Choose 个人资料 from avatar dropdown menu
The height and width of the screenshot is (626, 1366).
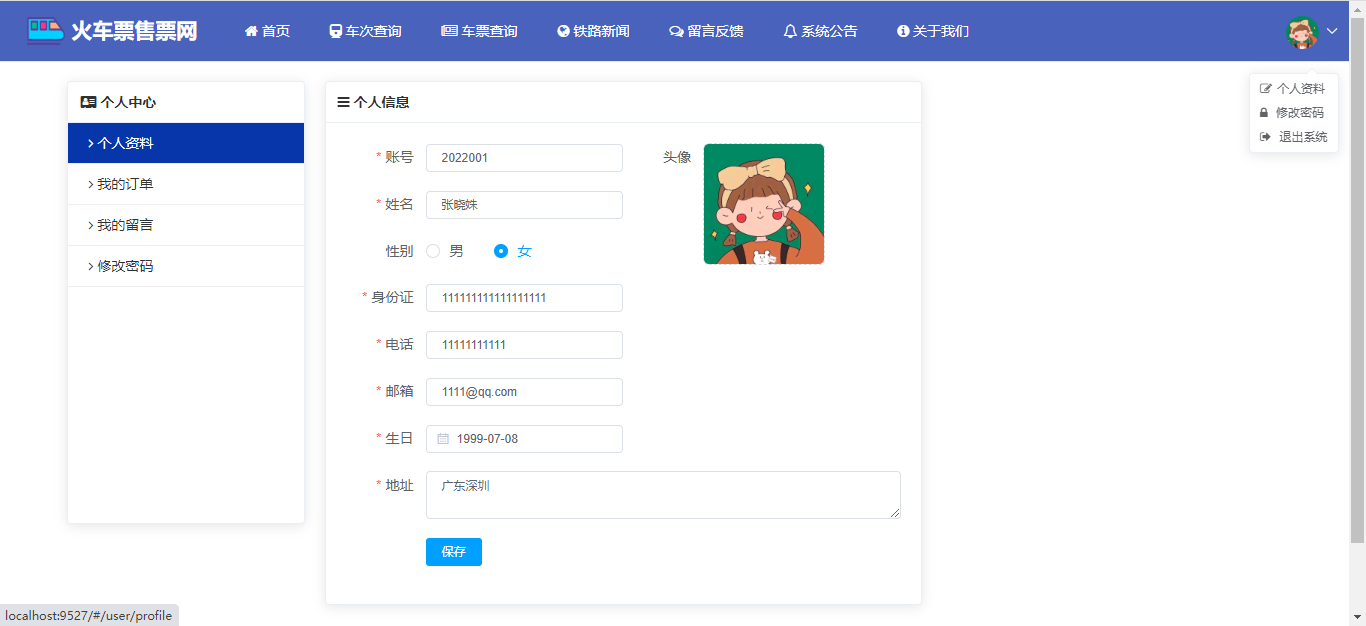click(x=1293, y=88)
